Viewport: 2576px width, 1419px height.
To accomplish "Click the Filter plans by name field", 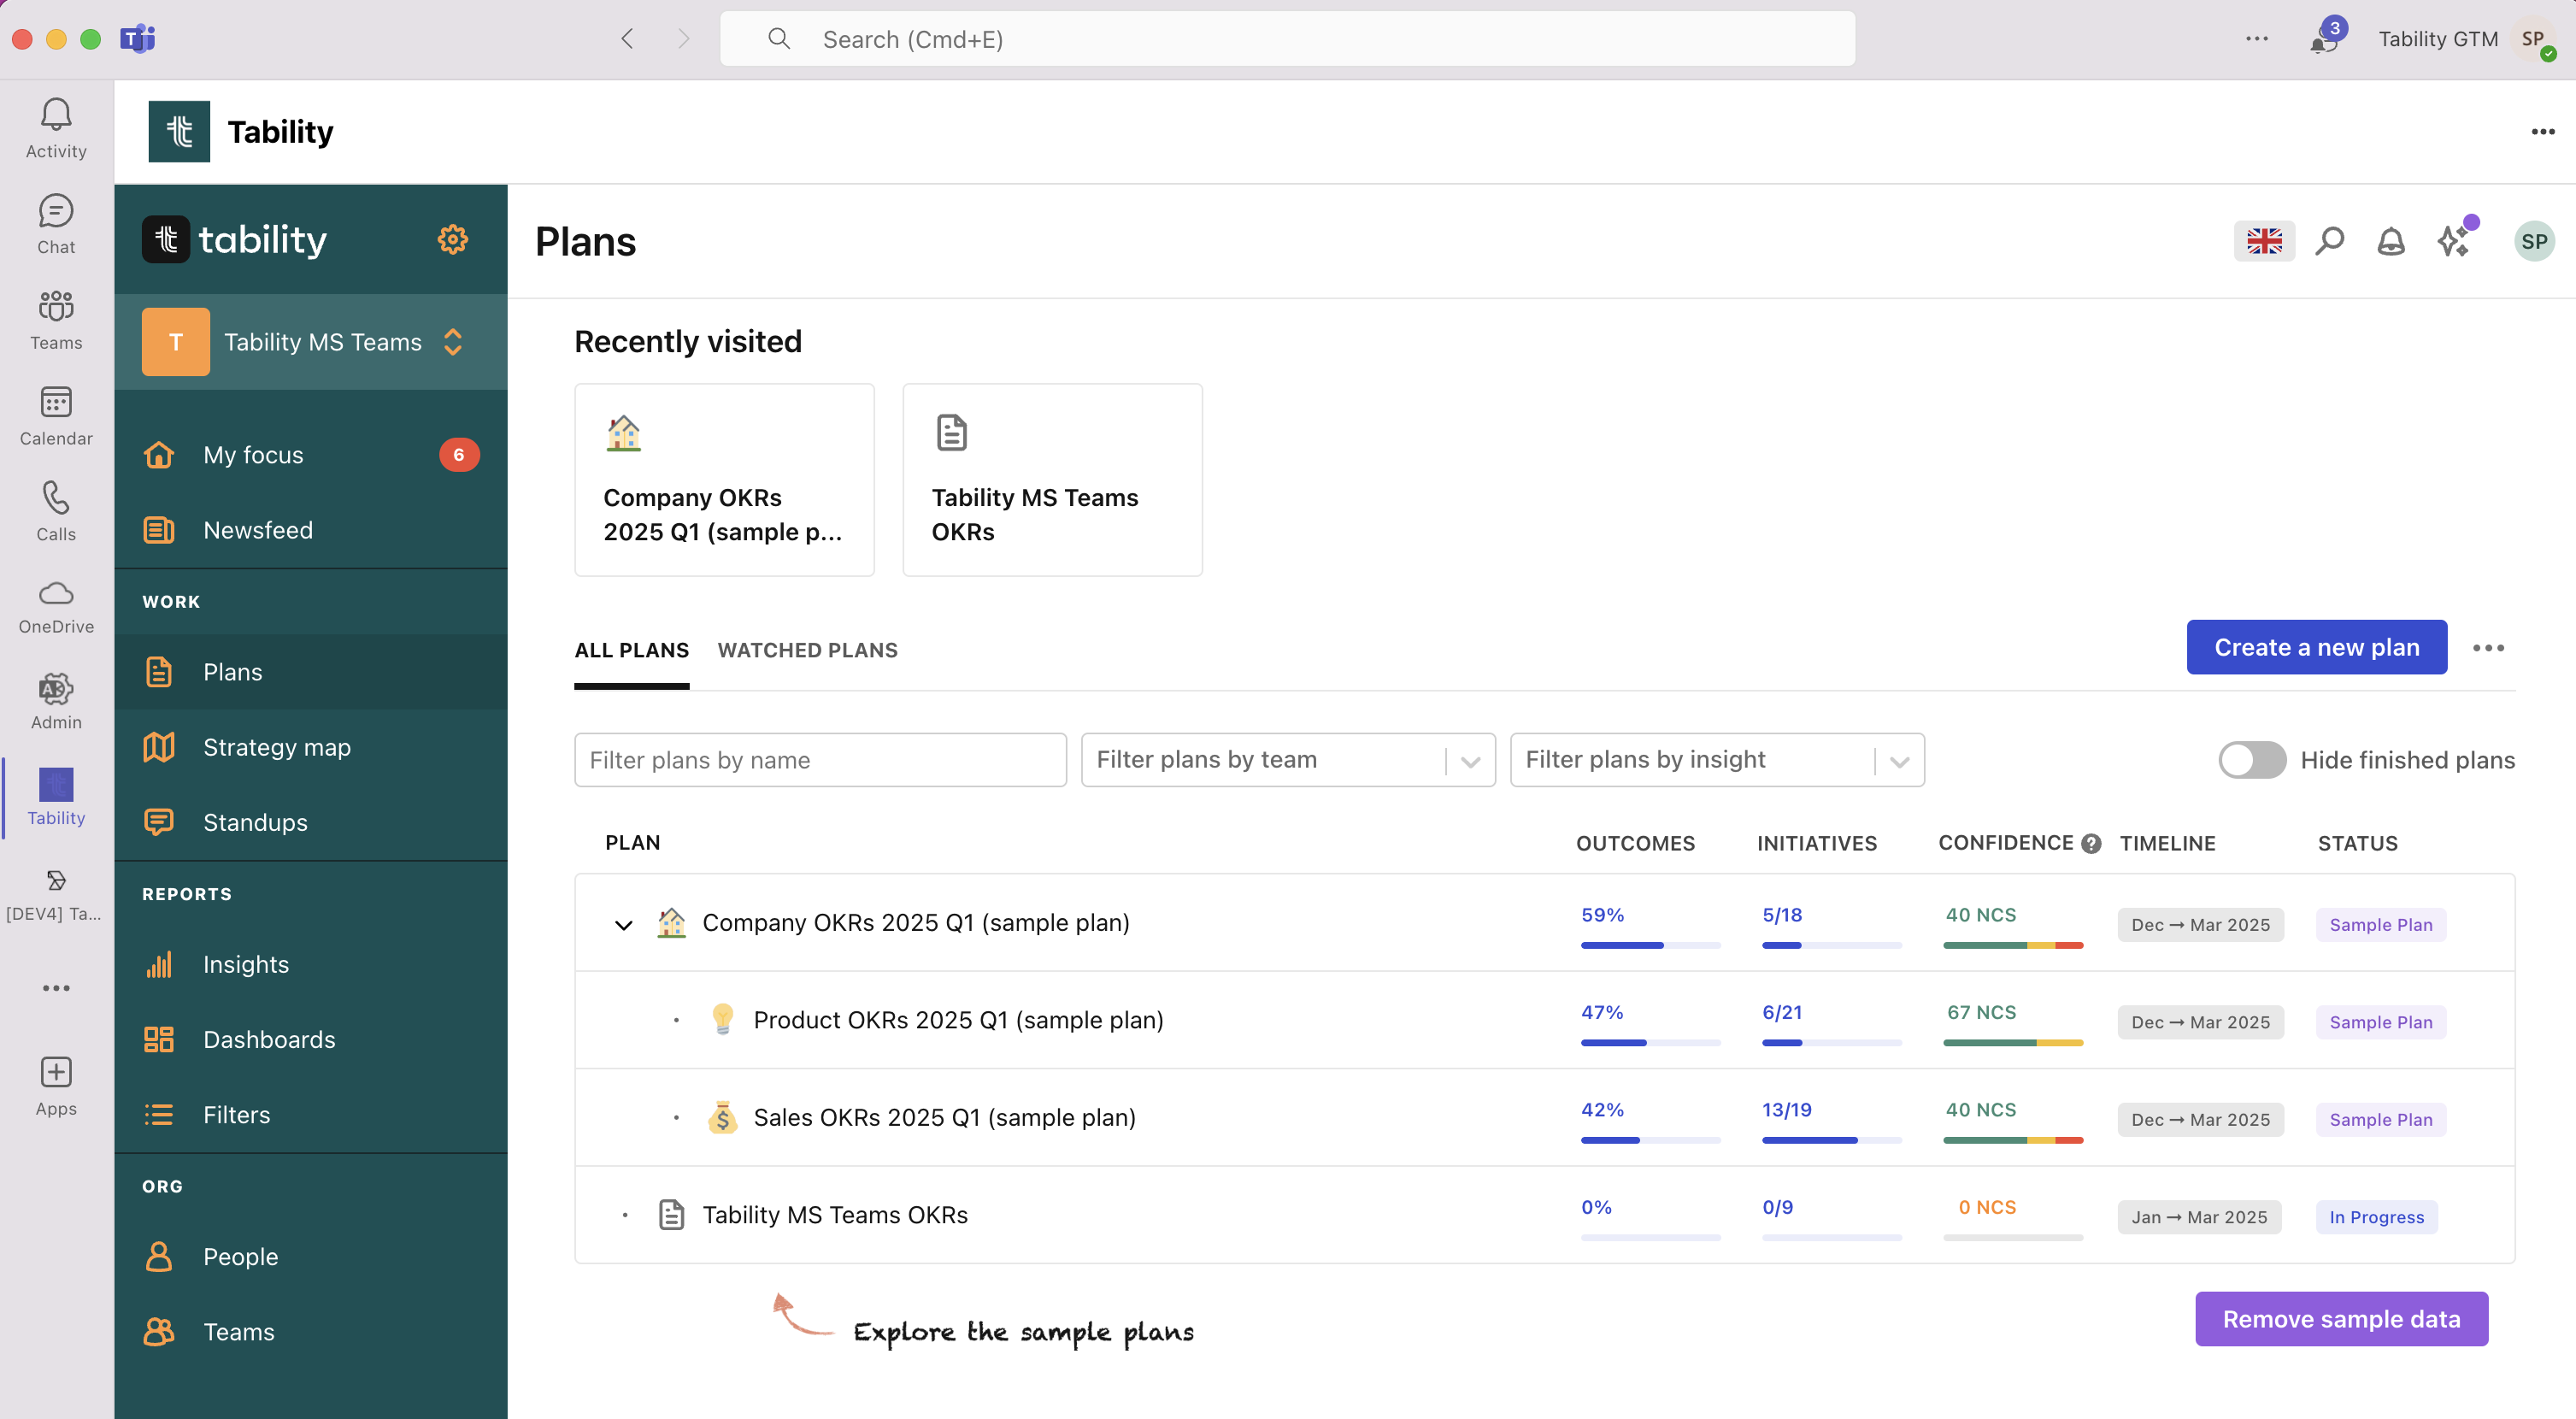I will coord(819,760).
